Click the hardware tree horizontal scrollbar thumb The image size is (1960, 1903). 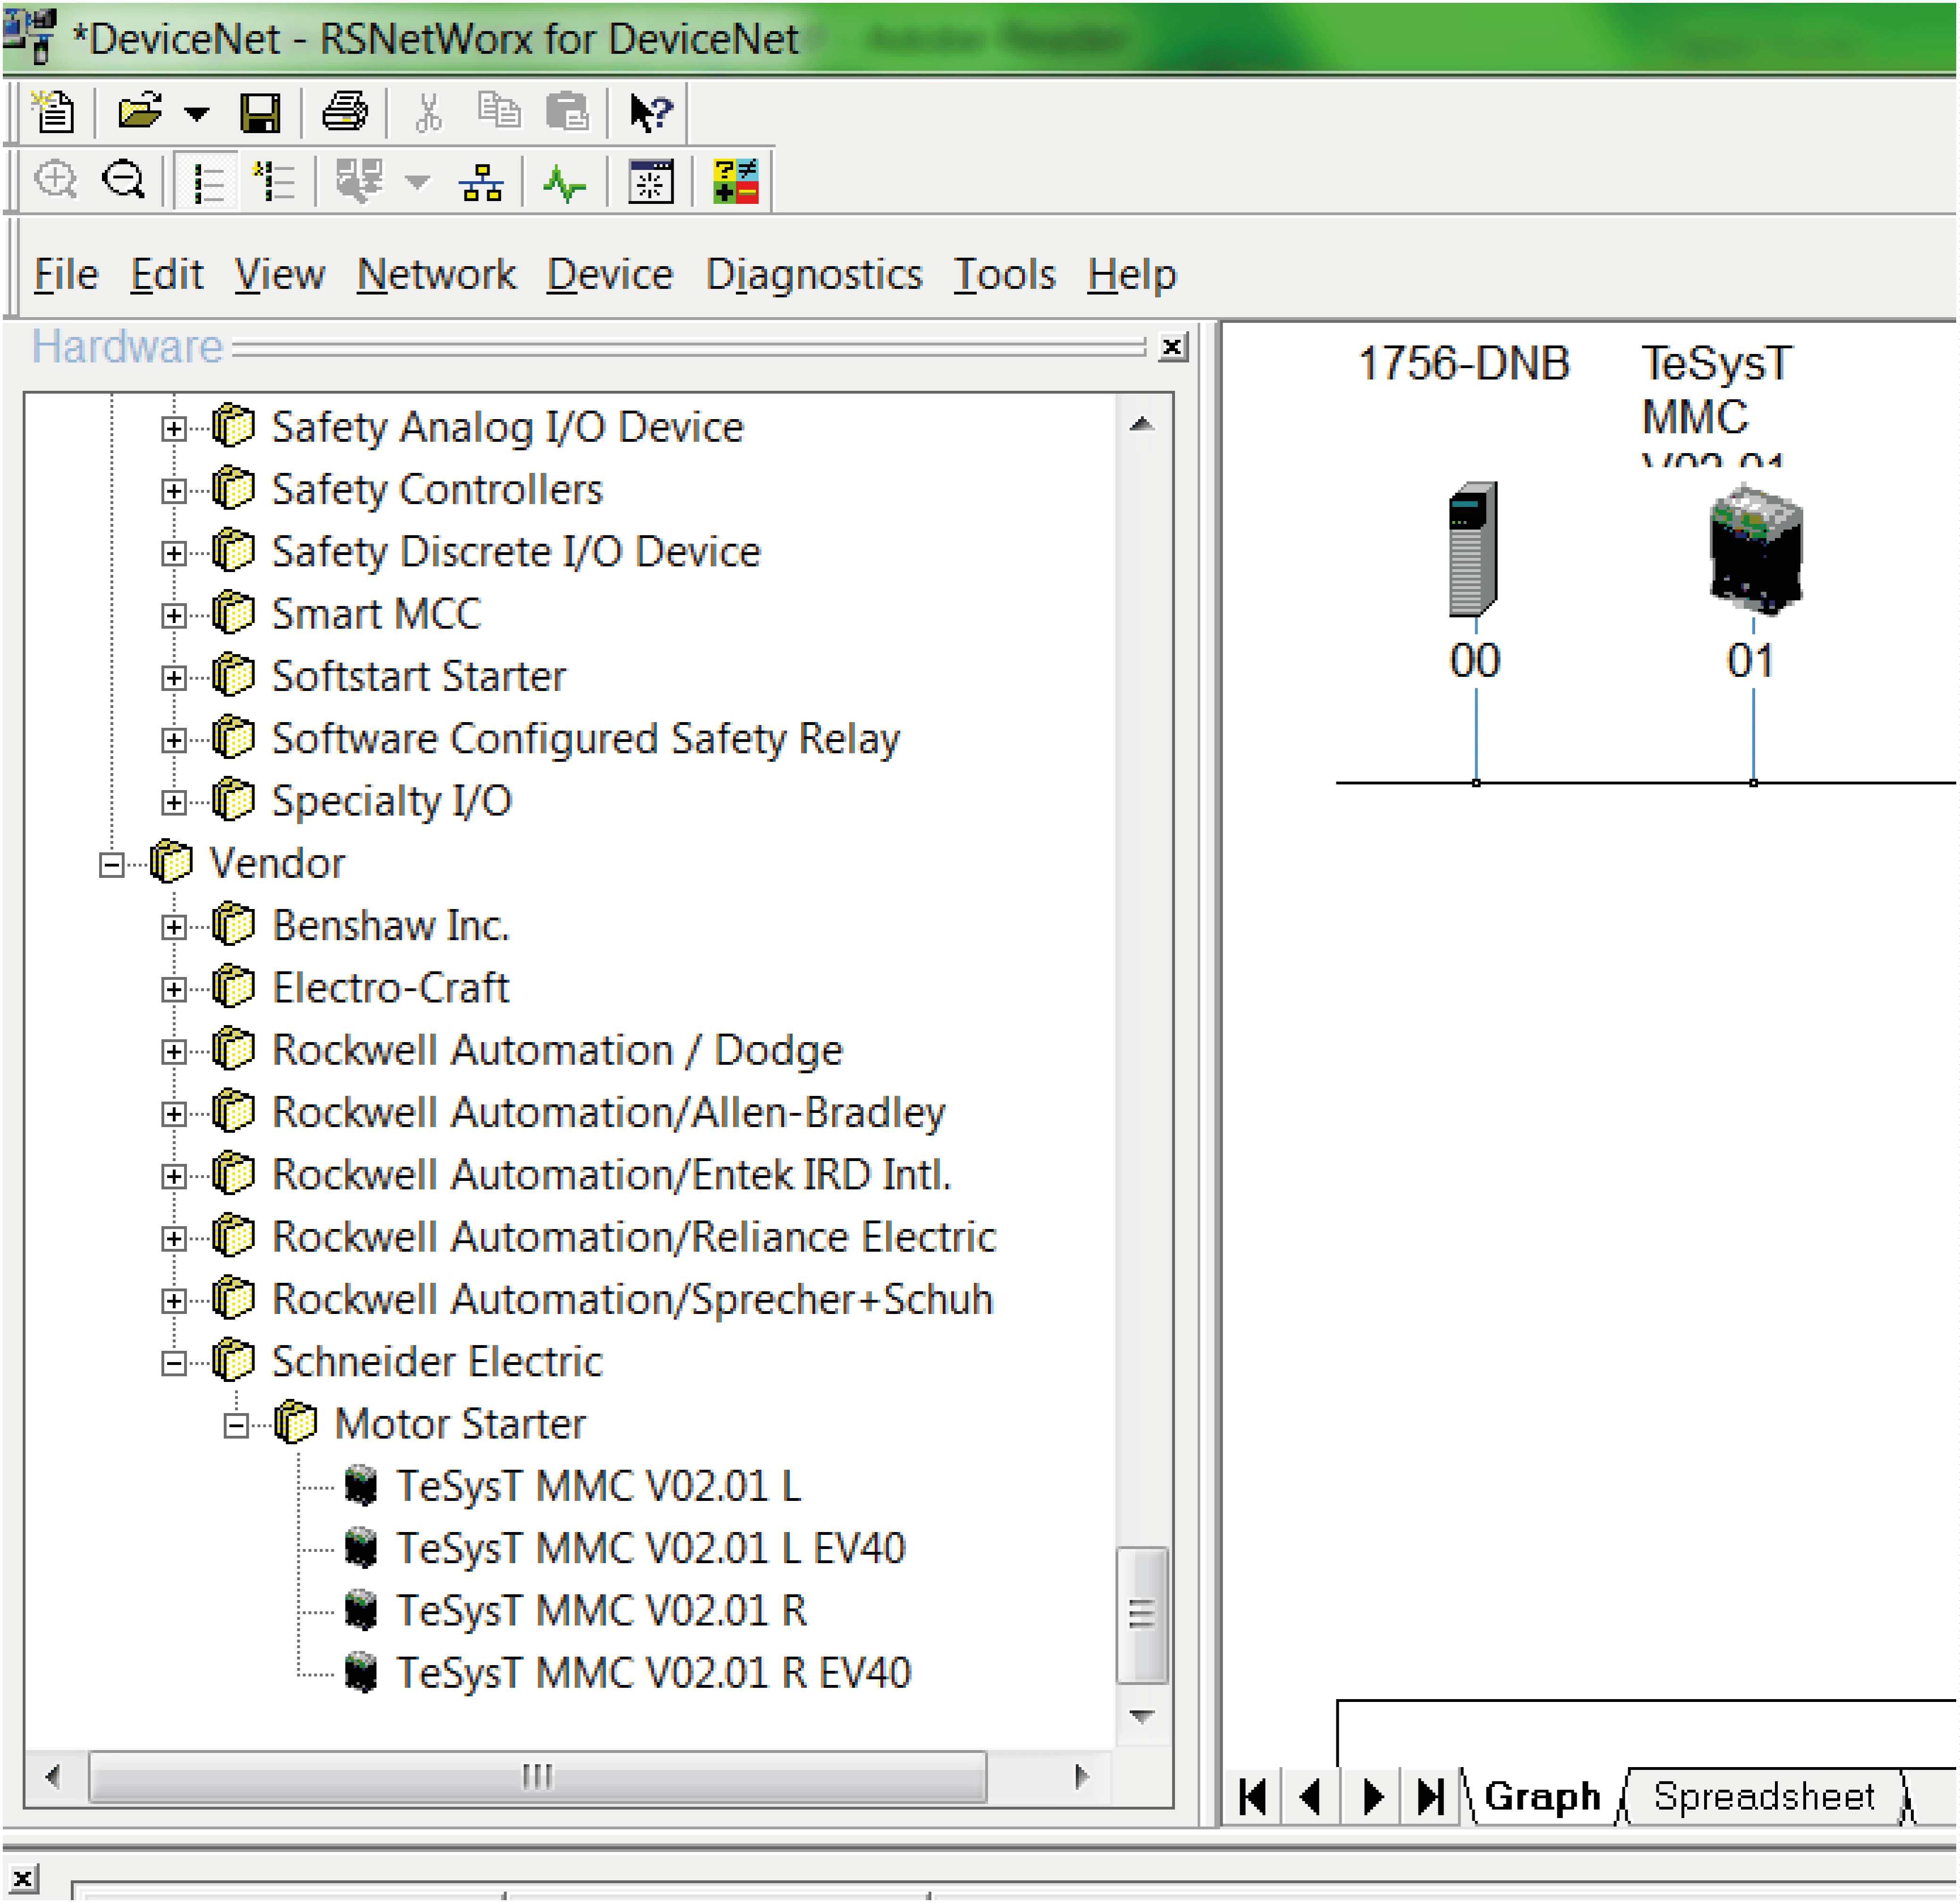click(x=538, y=1778)
